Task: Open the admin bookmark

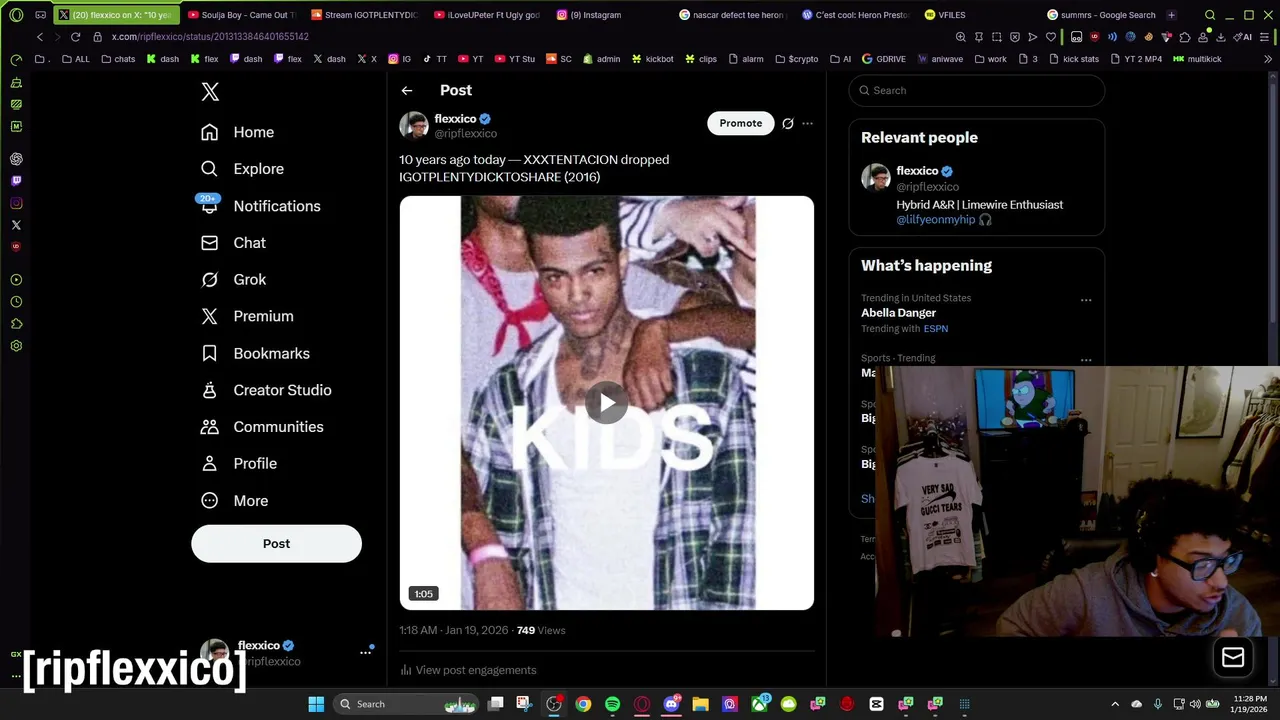Action: [601, 59]
